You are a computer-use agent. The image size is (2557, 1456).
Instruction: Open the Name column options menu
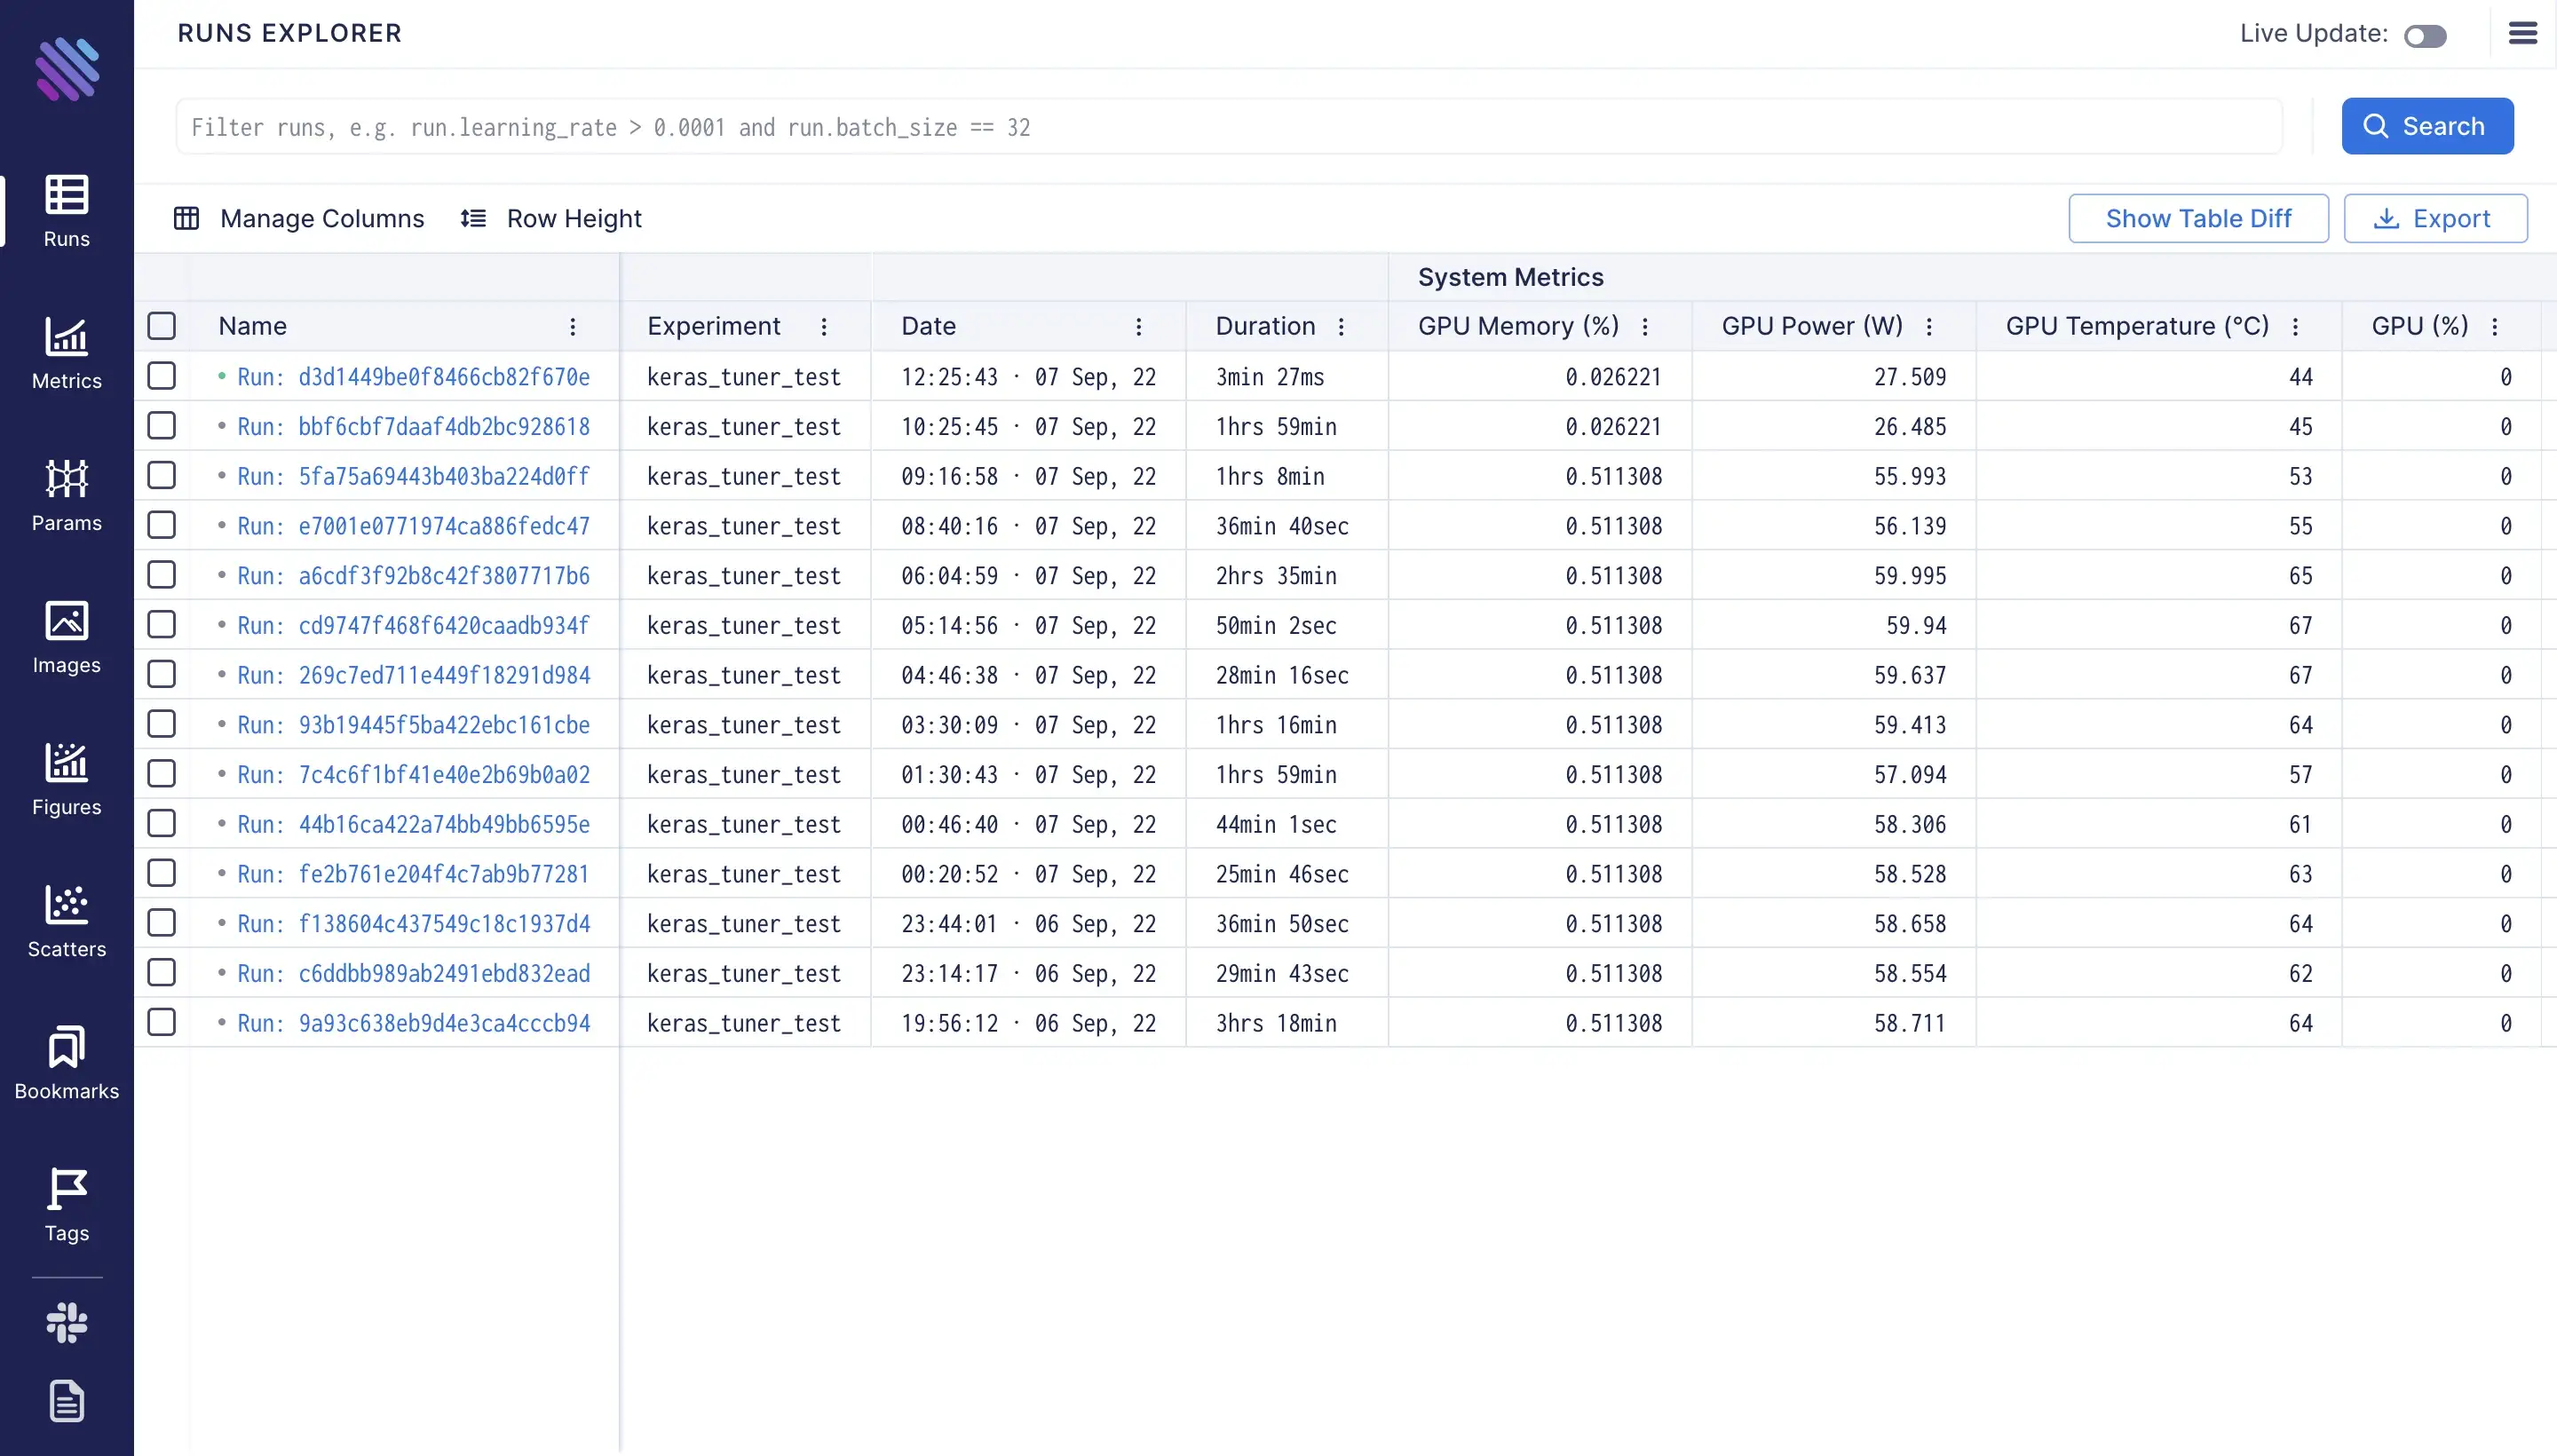pos(573,327)
